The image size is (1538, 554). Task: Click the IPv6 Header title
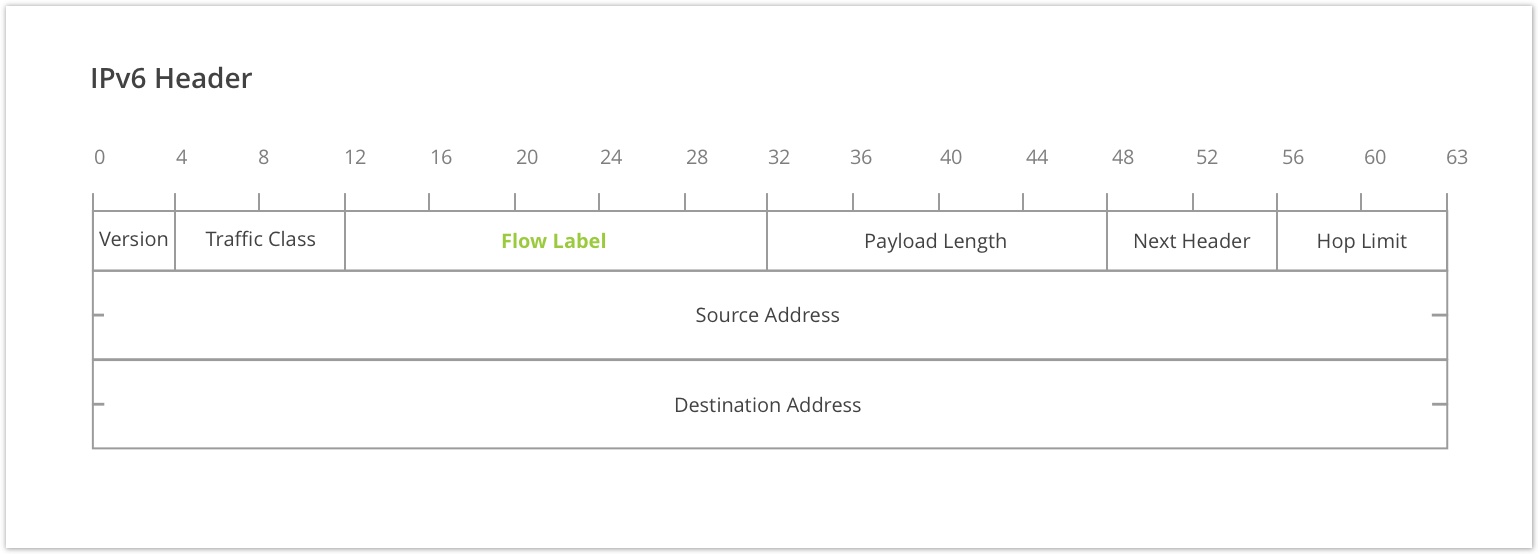pos(171,78)
